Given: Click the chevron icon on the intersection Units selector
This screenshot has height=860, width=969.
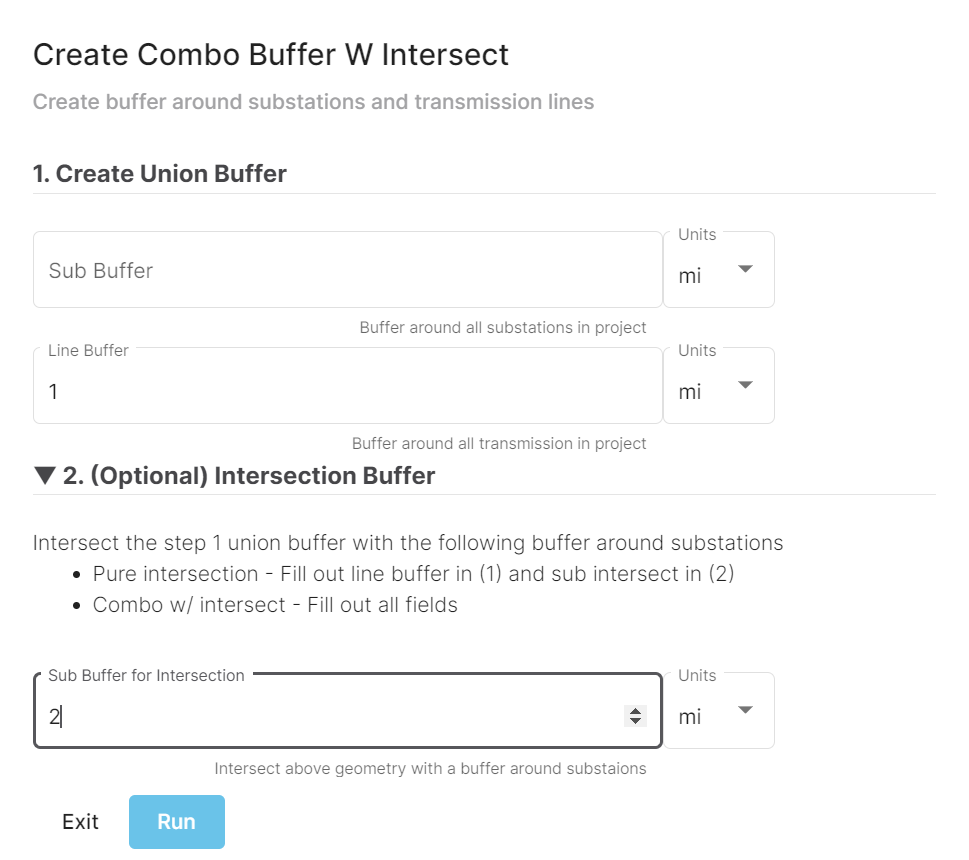Looking at the screenshot, I should [x=745, y=710].
